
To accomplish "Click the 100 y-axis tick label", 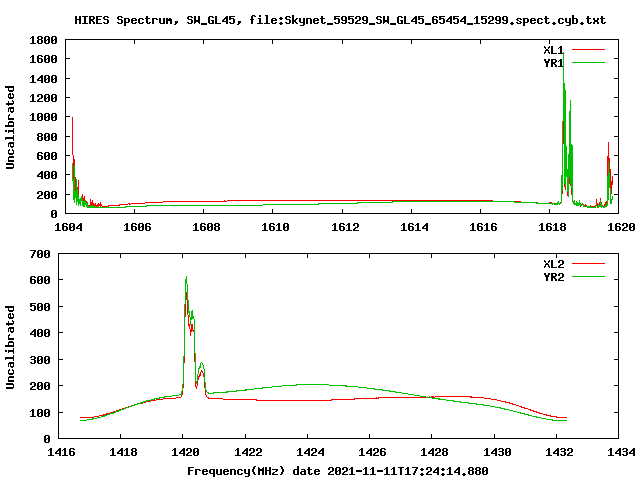I will pos(40,413).
